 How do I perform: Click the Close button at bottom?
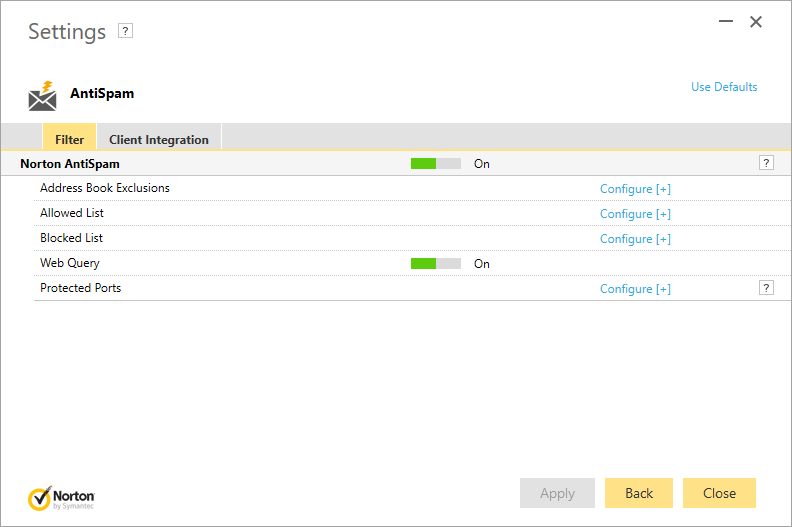pyautogui.click(x=719, y=493)
